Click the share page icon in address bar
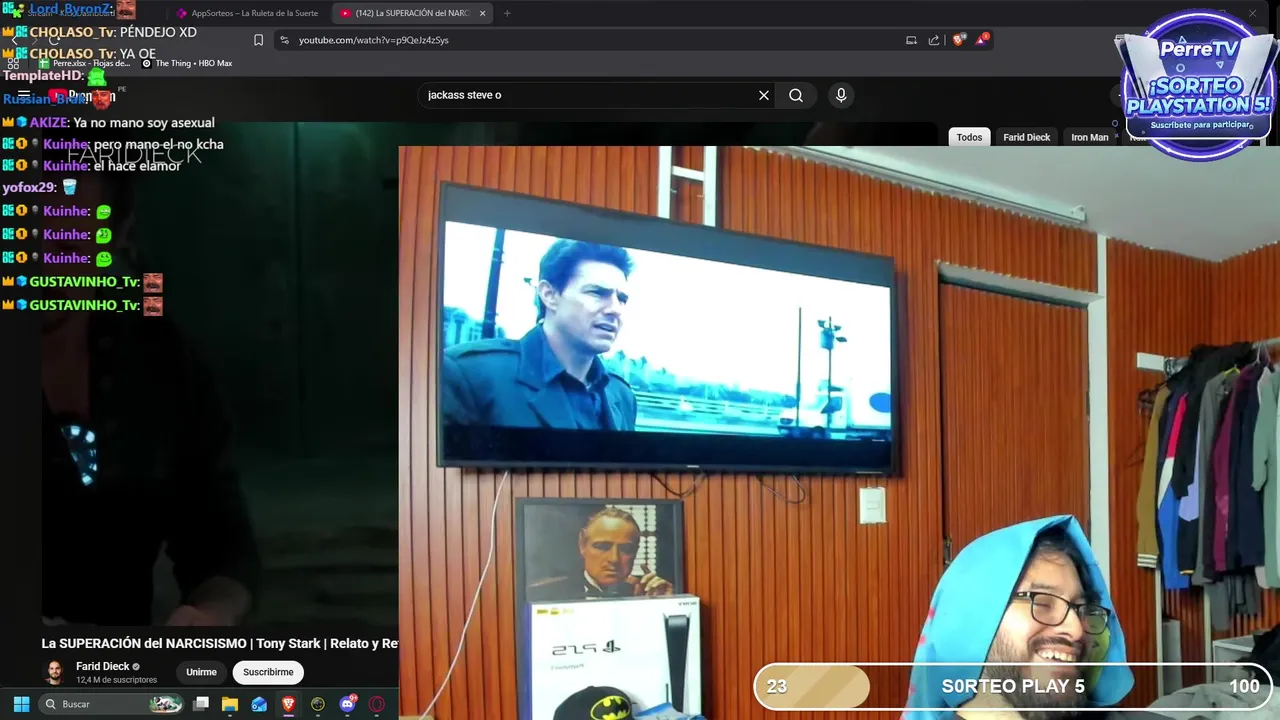 pos(934,40)
